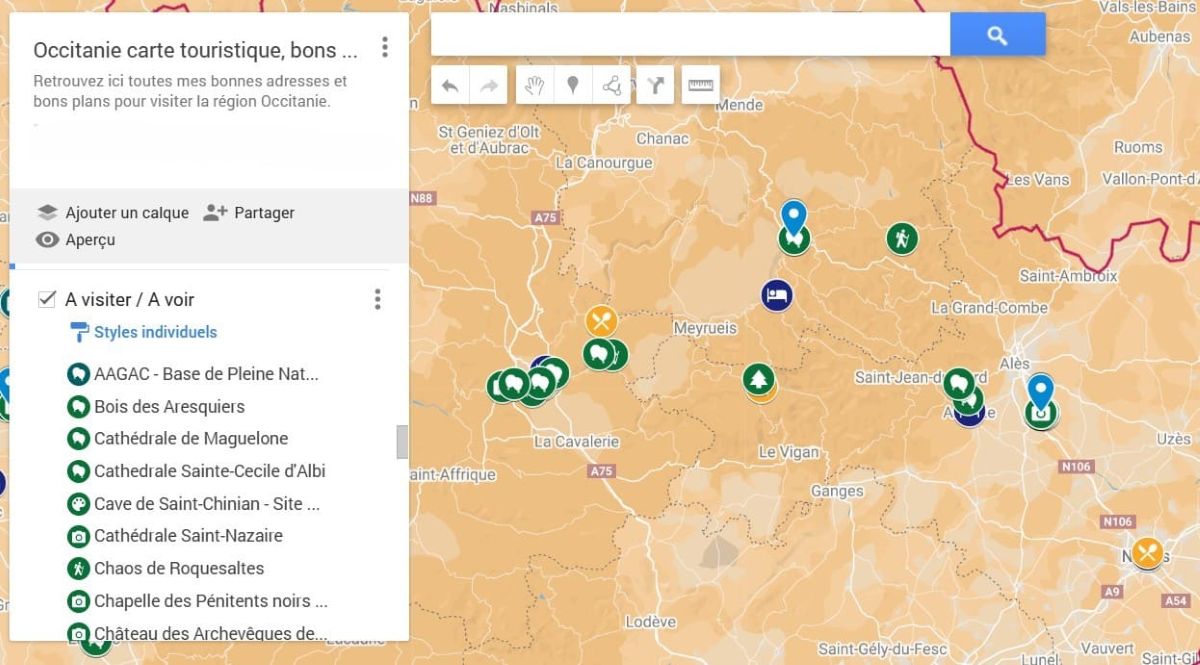
Task: Click the 'La Grand-Combe' map label
Action: tap(989, 308)
